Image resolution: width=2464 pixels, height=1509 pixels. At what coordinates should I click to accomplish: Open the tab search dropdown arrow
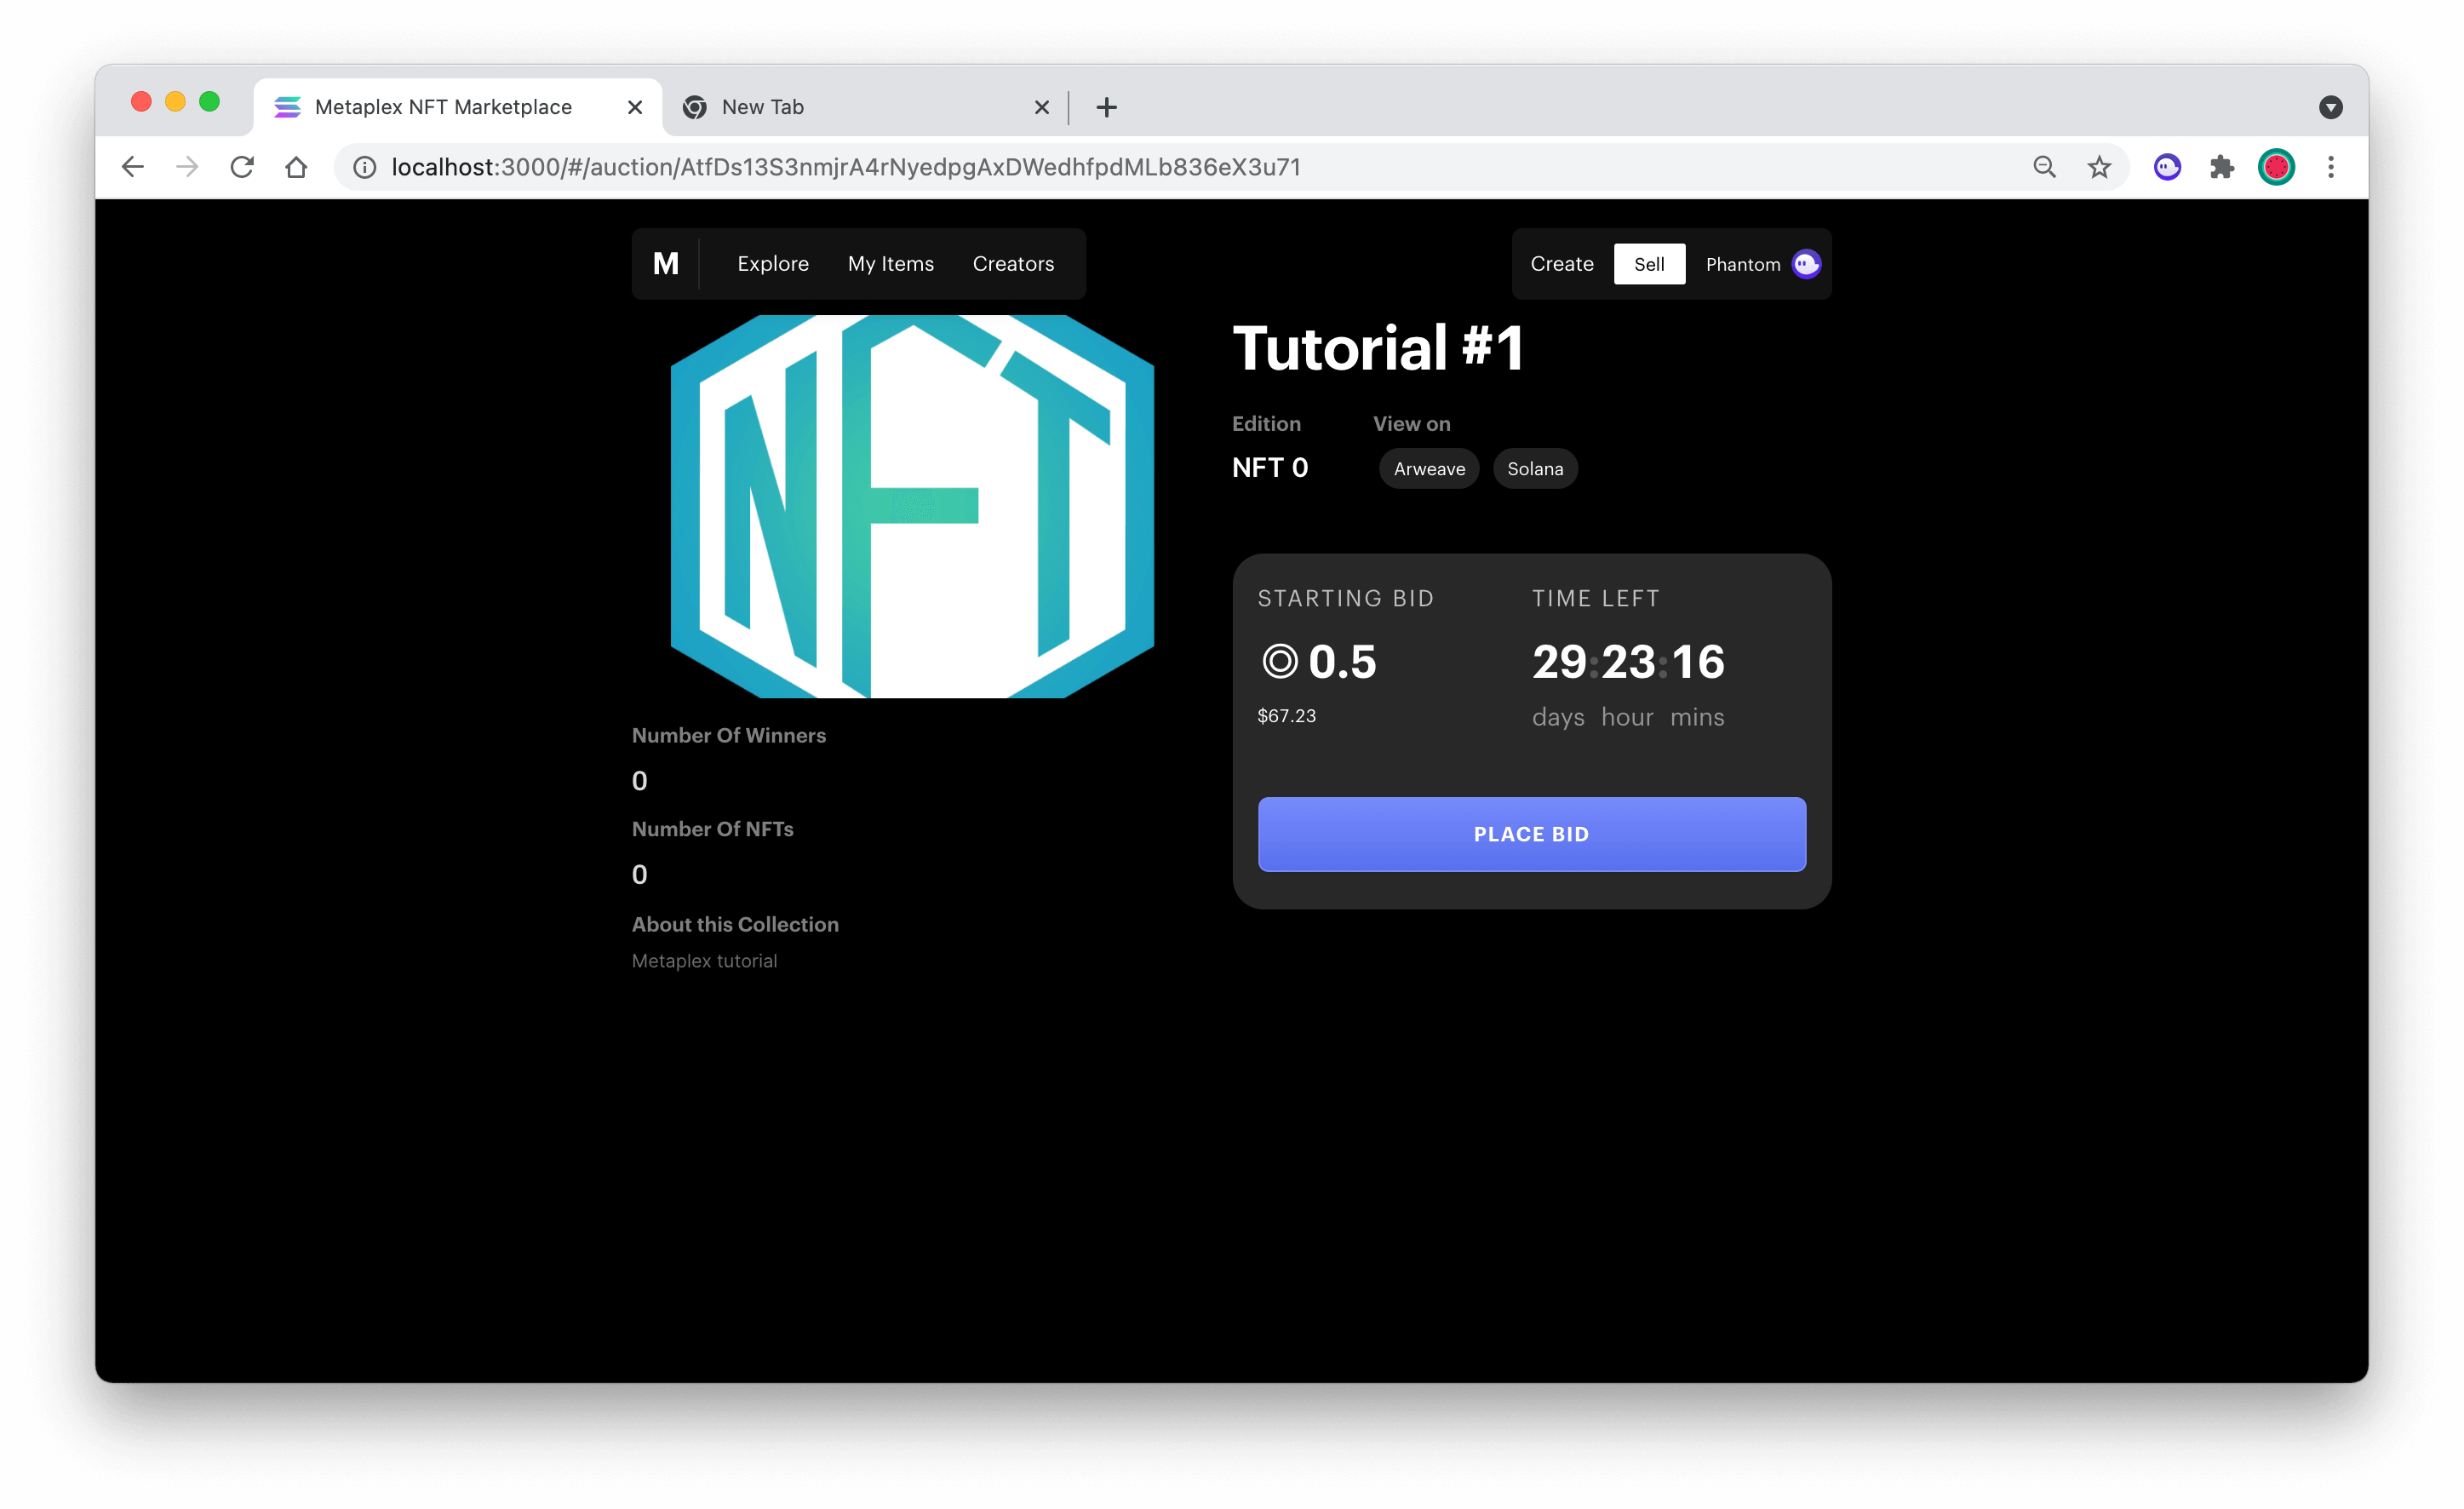pos(2330,107)
